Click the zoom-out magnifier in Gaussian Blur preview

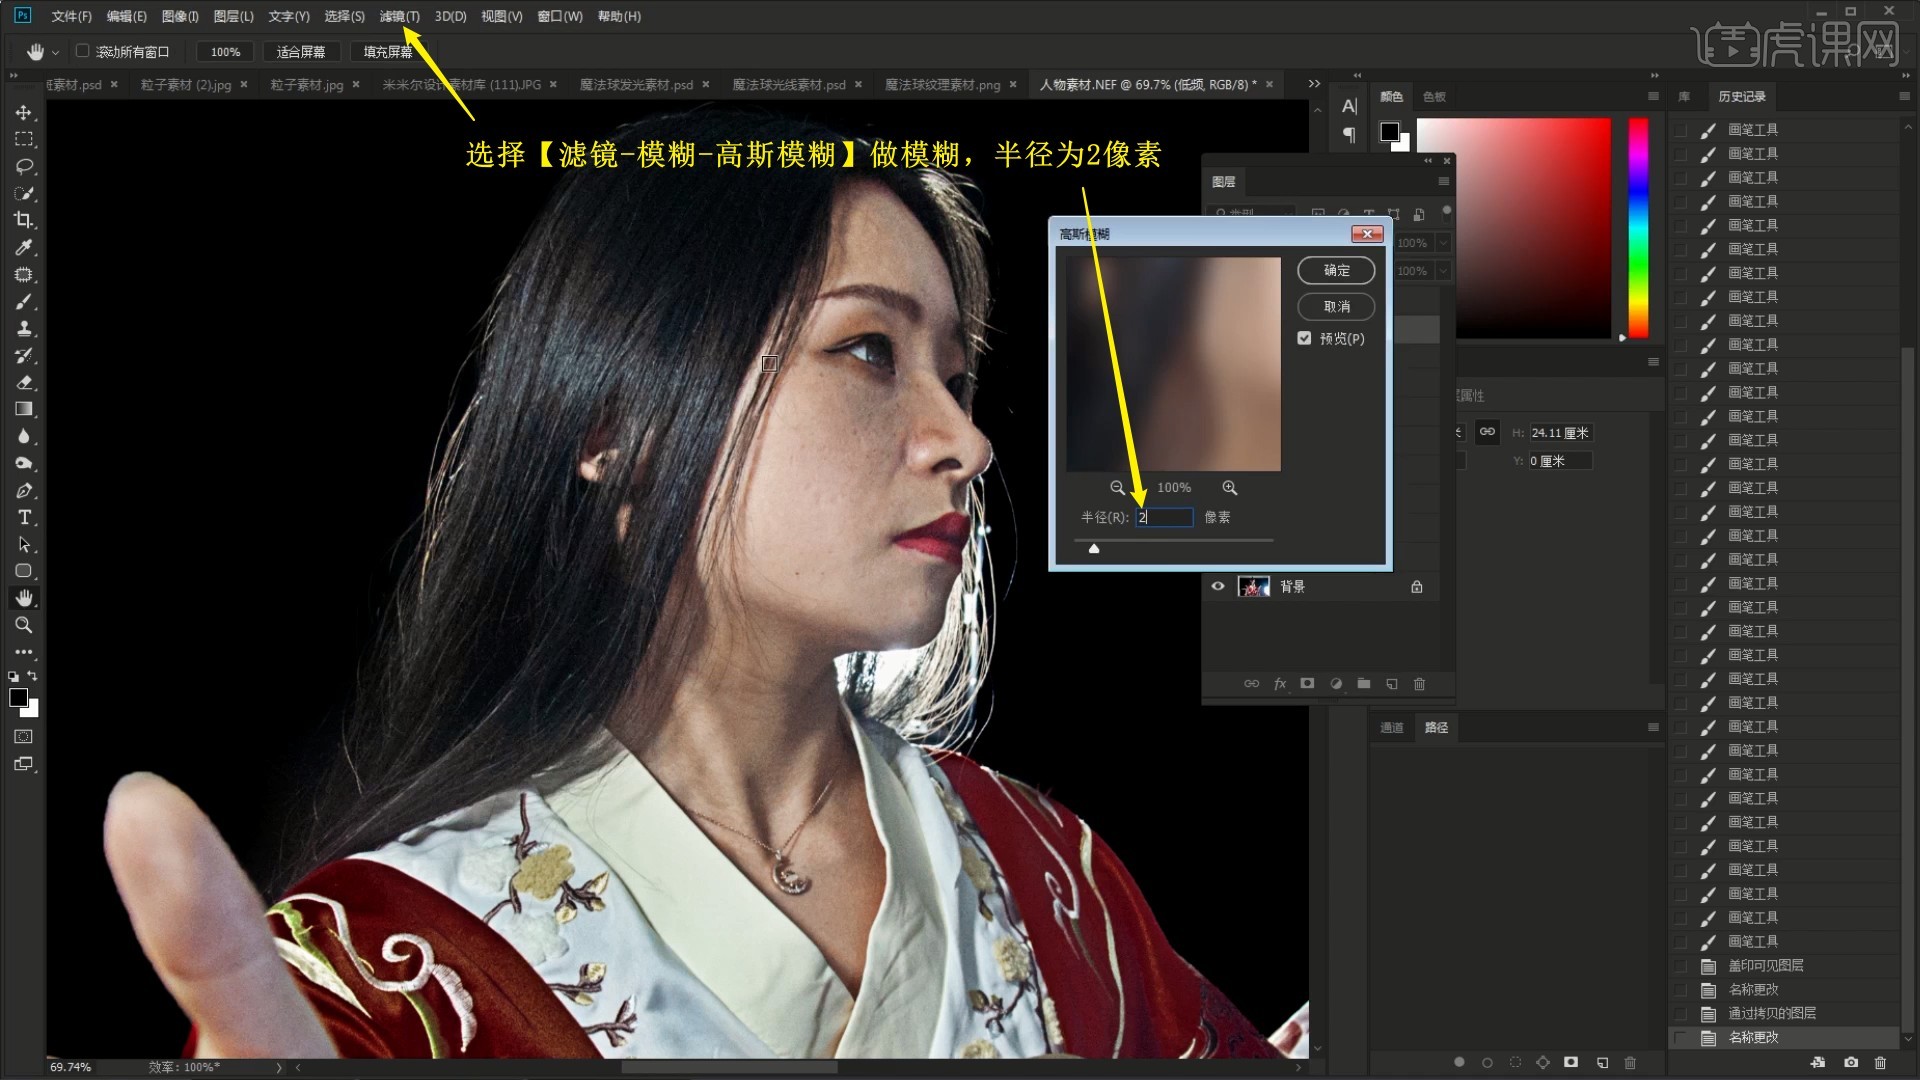tap(1117, 488)
